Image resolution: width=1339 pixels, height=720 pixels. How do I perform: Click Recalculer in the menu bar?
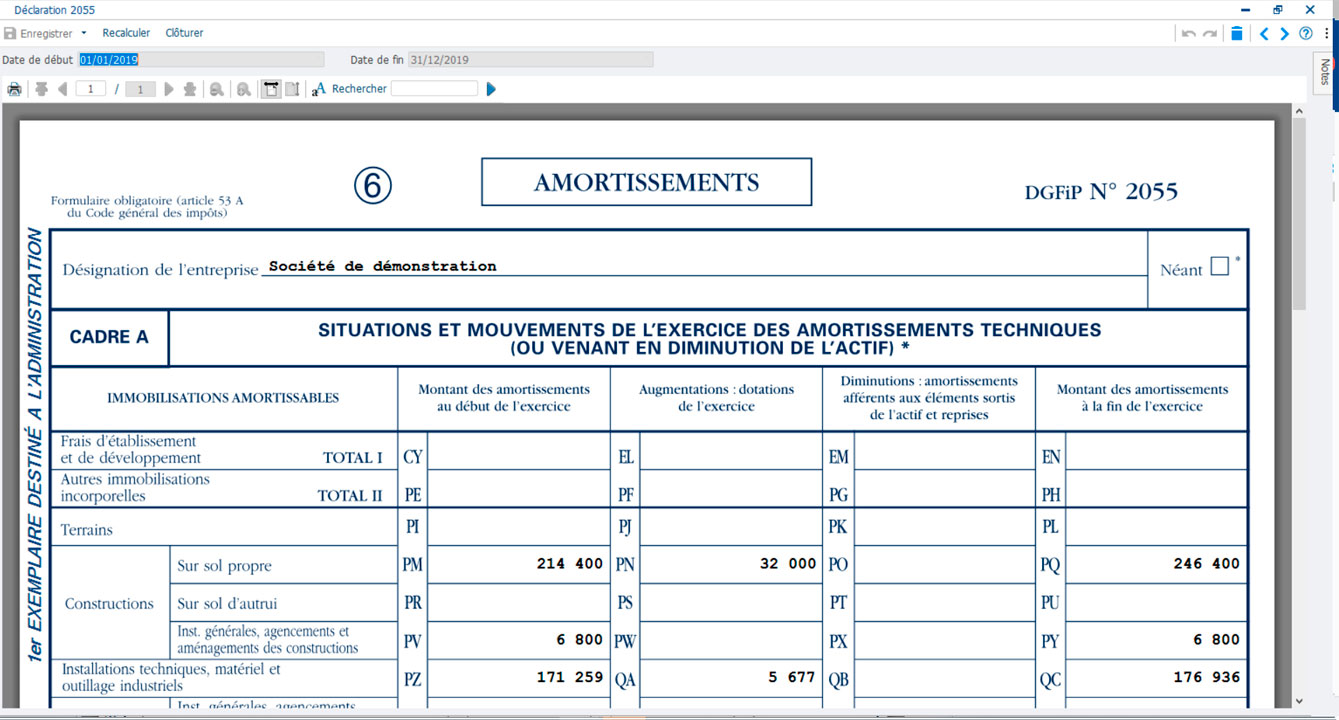(x=126, y=33)
